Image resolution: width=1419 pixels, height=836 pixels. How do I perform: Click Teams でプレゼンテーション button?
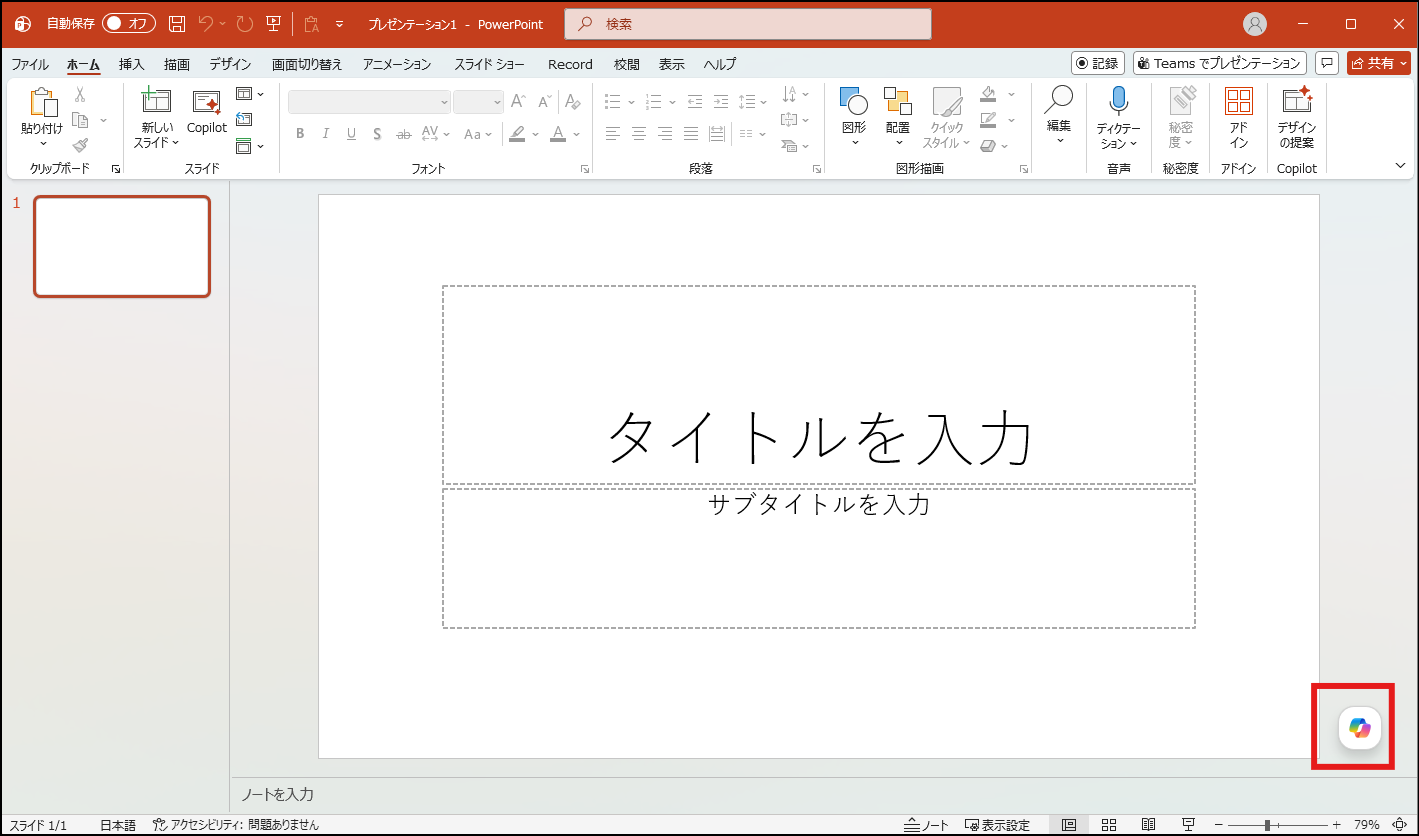pyautogui.click(x=1220, y=63)
